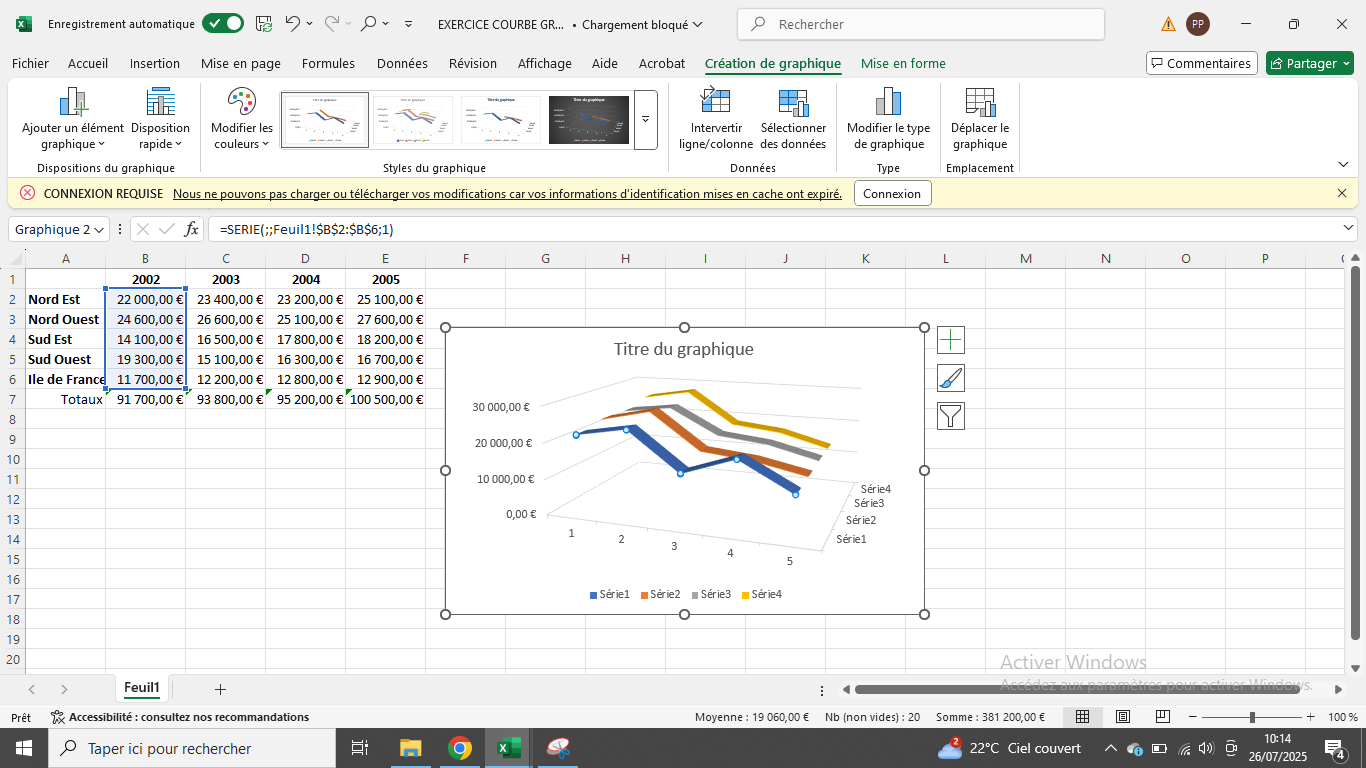This screenshot has width=1366, height=768.
Task: Open Sélectionner des données dialog
Action: pyautogui.click(x=793, y=118)
